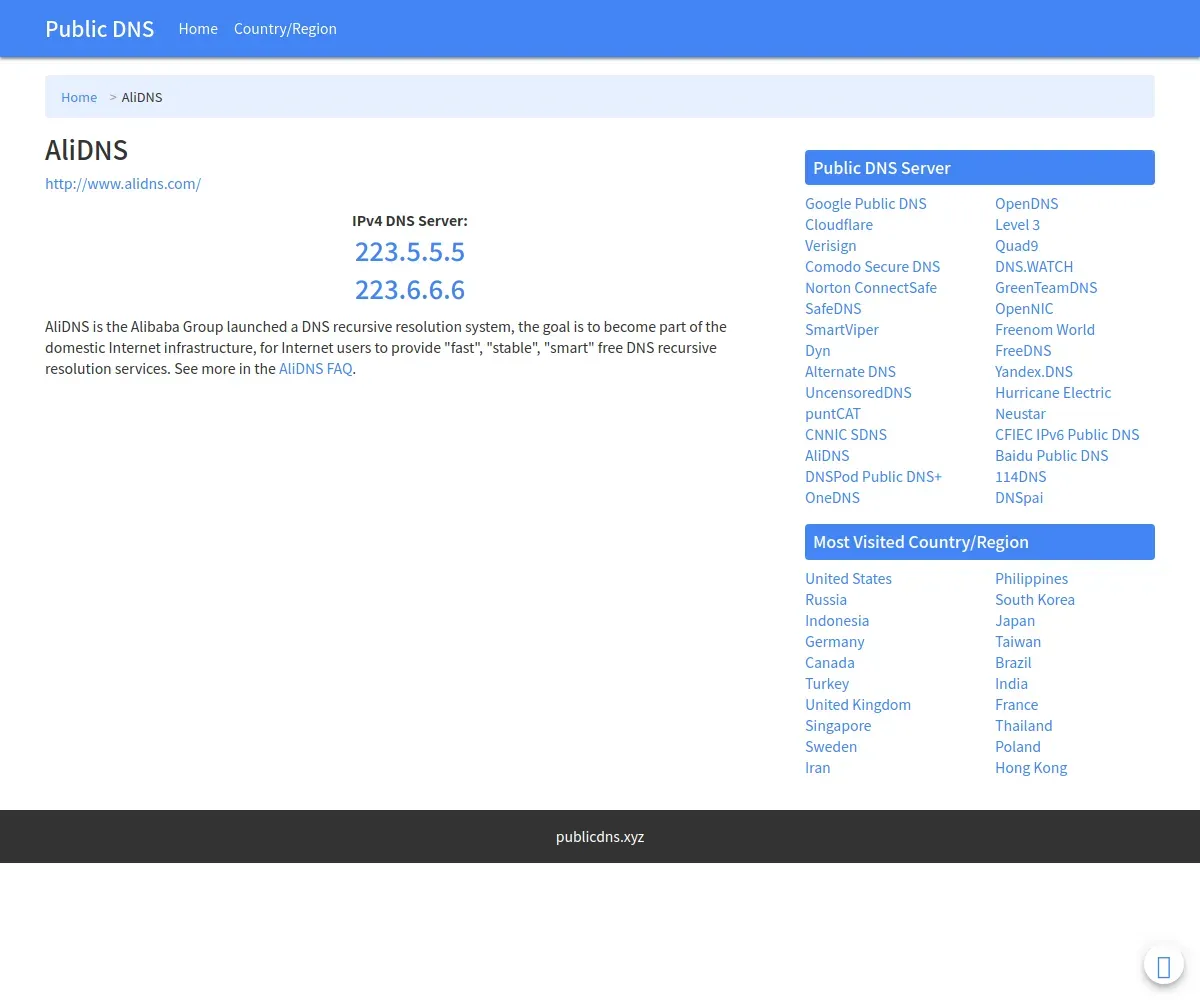Select Poland
Screen dimensions: 1200x1000
1018,747
